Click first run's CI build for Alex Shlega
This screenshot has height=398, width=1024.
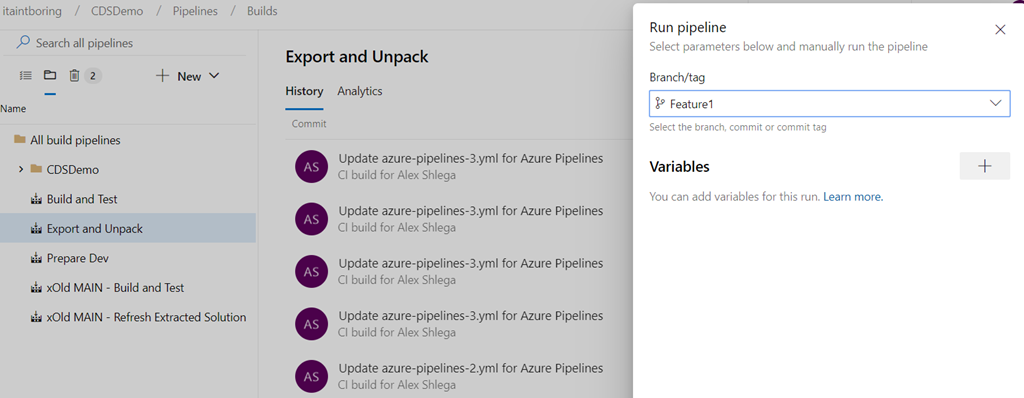click(397, 175)
